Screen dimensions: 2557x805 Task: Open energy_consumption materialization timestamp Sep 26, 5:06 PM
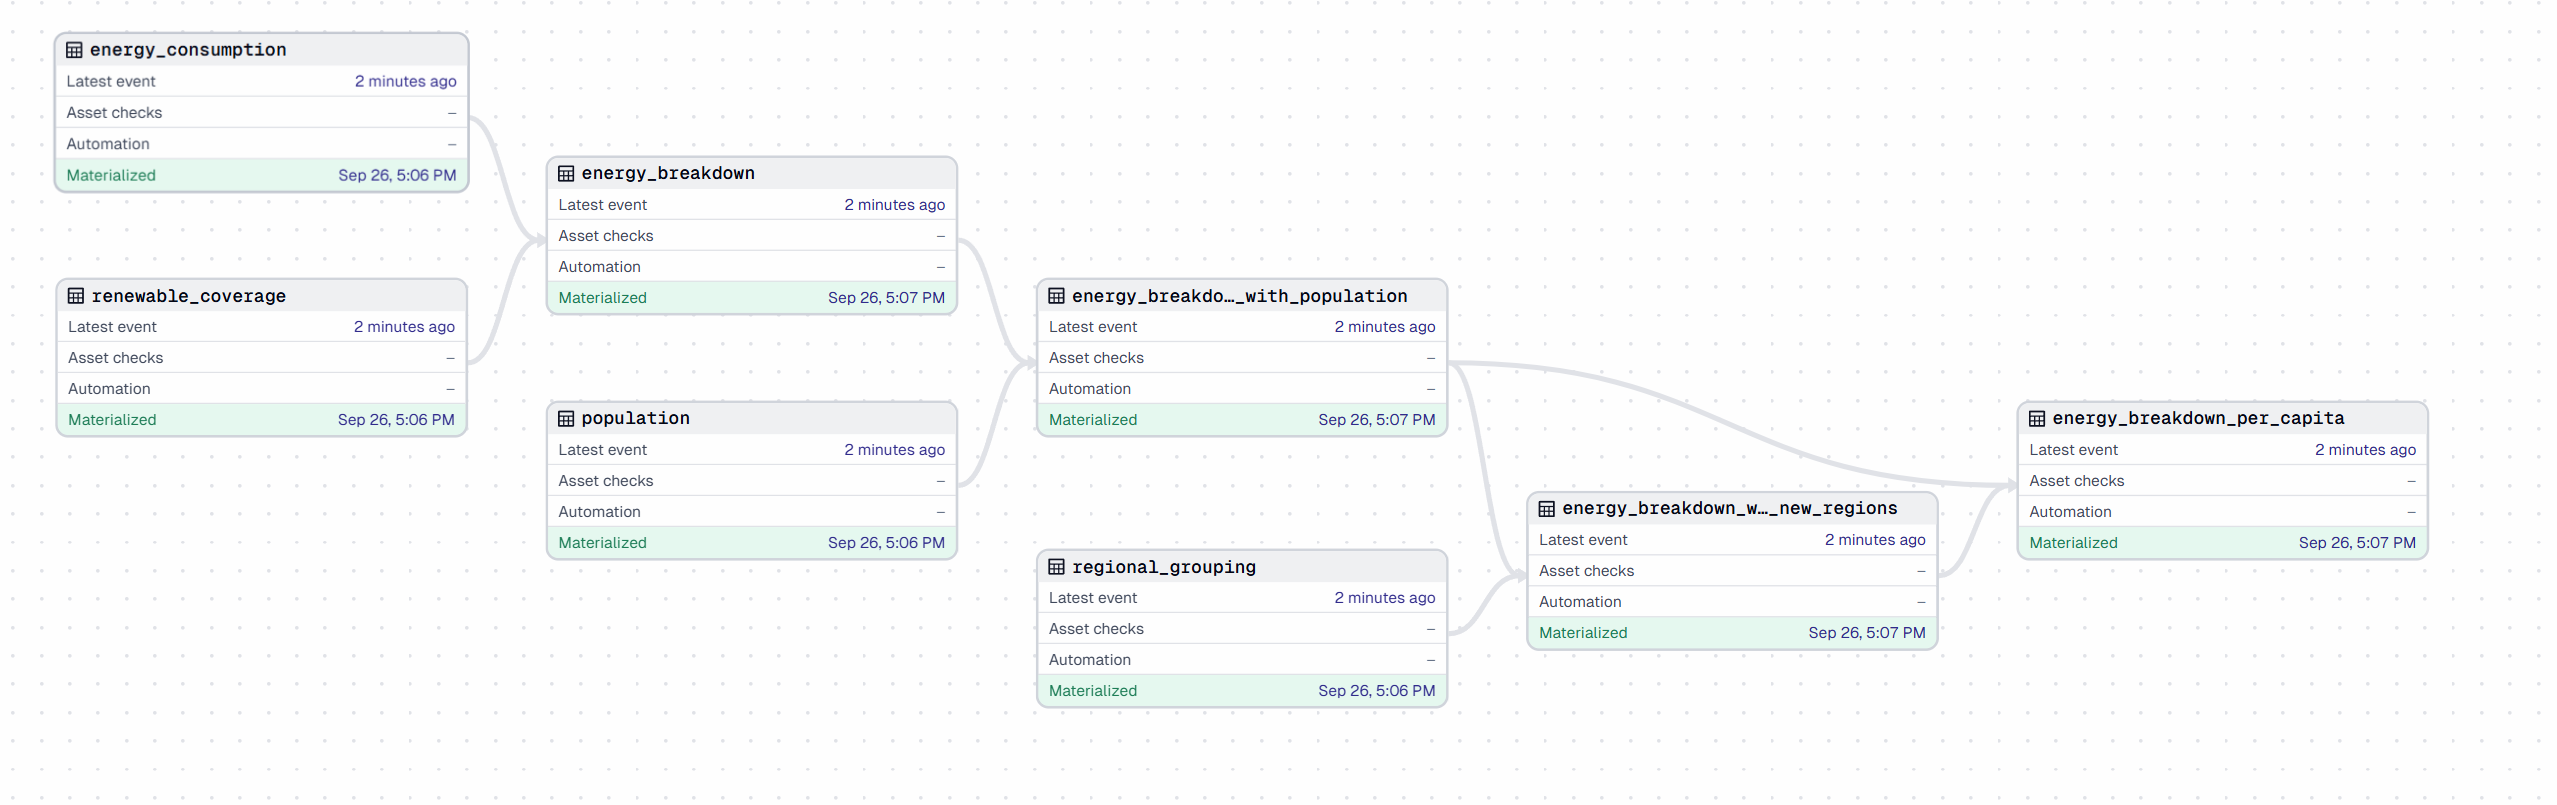pos(397,175)
